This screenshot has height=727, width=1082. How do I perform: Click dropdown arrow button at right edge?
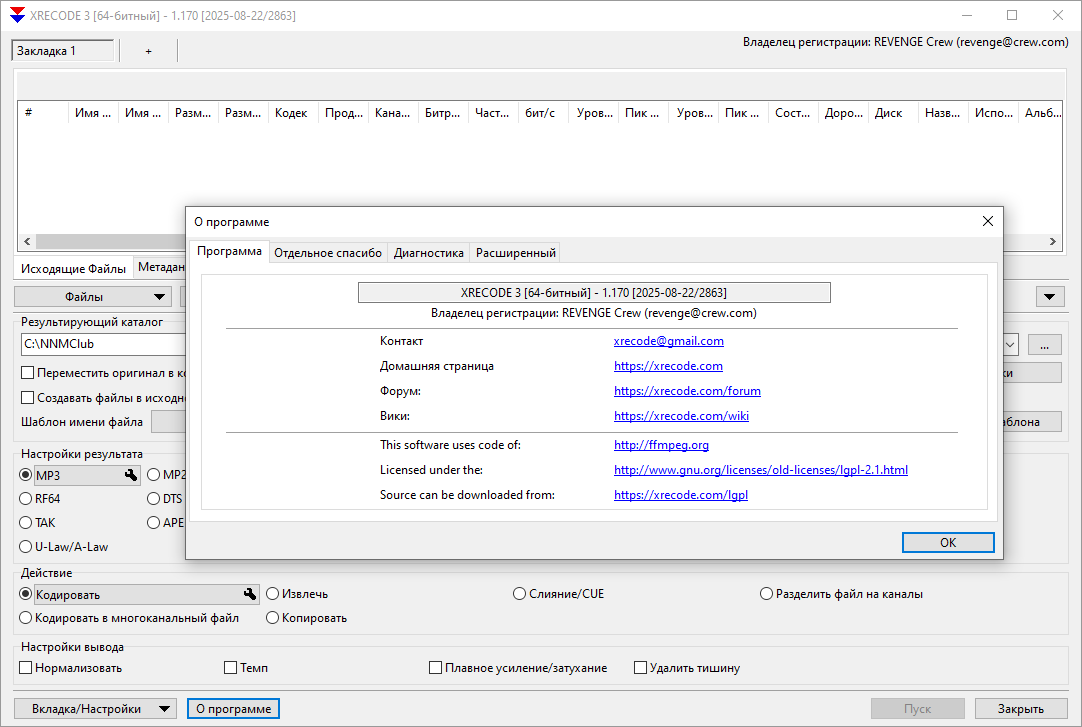click(1050, 297)
